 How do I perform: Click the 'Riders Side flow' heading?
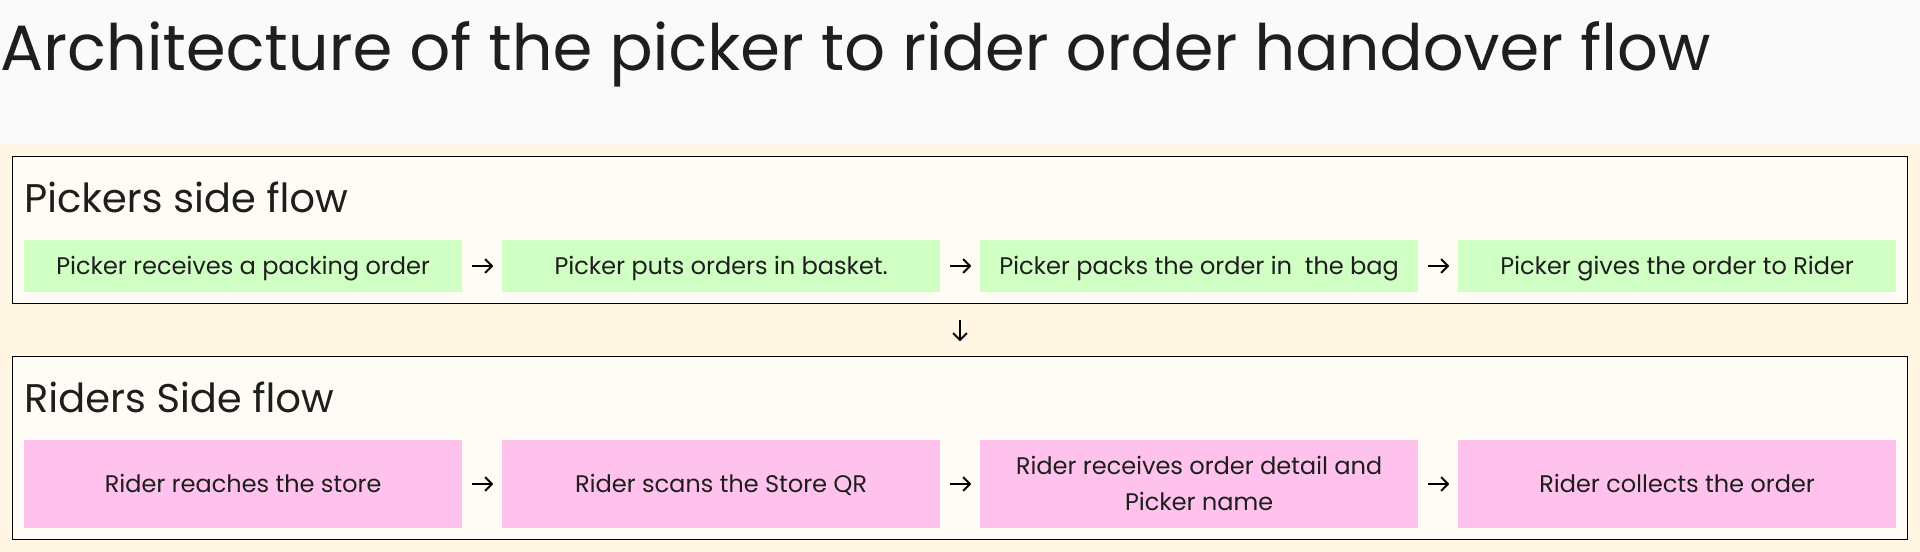click(x=178, y=398)
